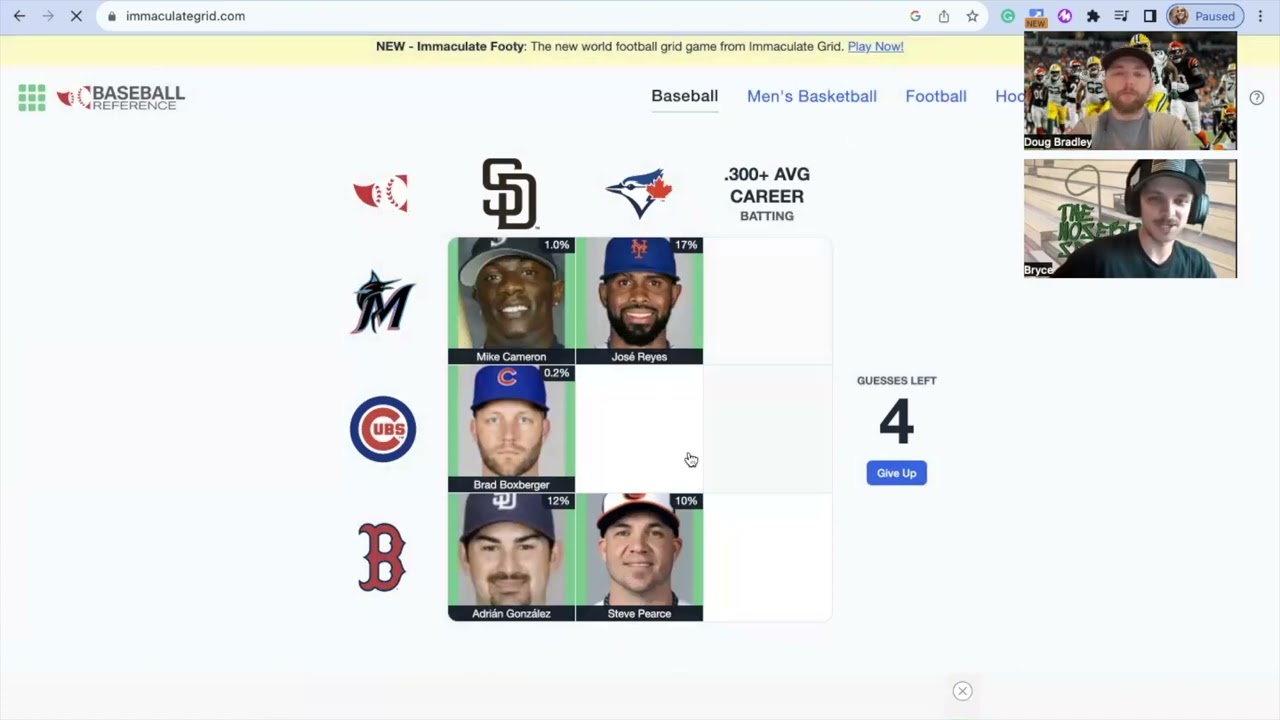
Task: Switch to the Men's Basketball tab
Action: tap(812, 96)
